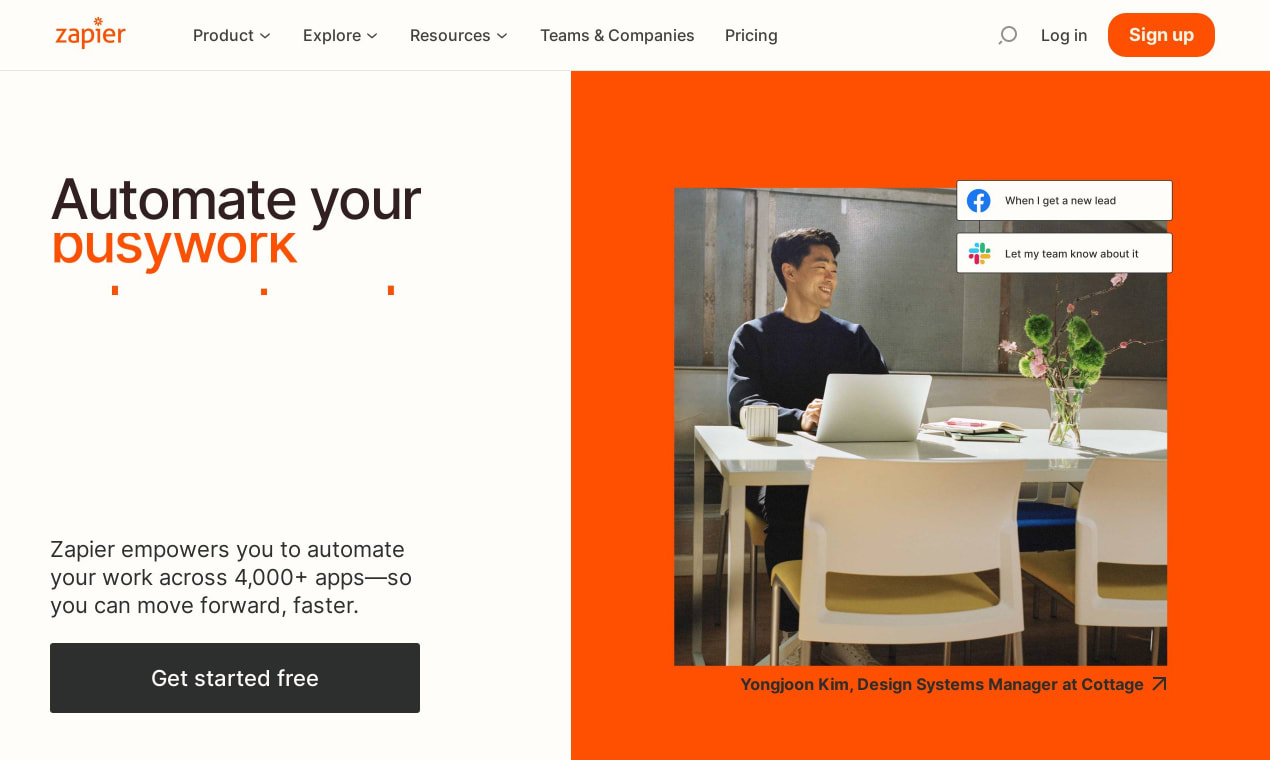Click the Facebook icon in lead card
The image size is (1270, 760).
click(x=978, y=201)
